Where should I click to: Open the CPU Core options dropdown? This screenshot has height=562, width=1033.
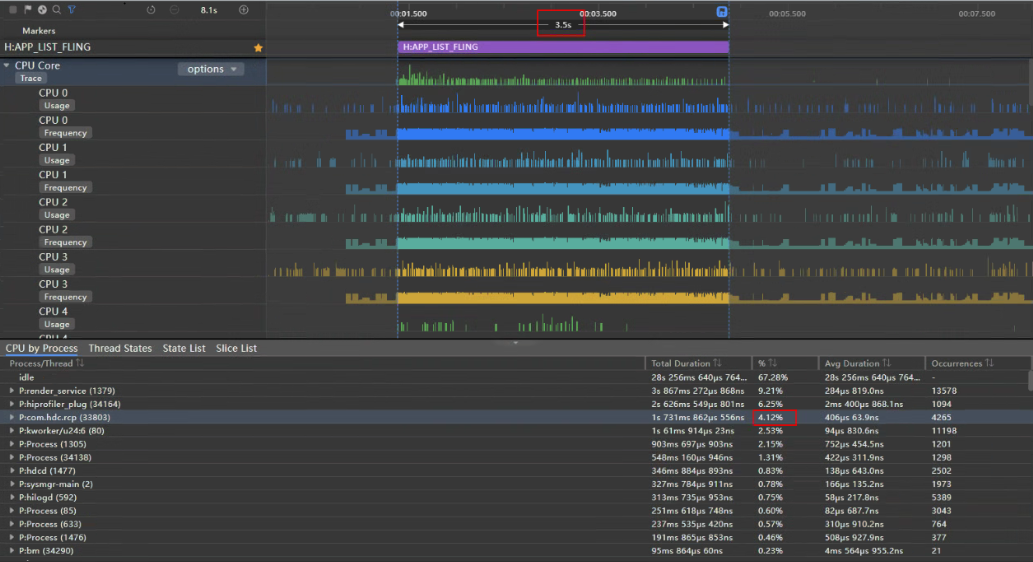pyautogui.click(x=211, y=69)
